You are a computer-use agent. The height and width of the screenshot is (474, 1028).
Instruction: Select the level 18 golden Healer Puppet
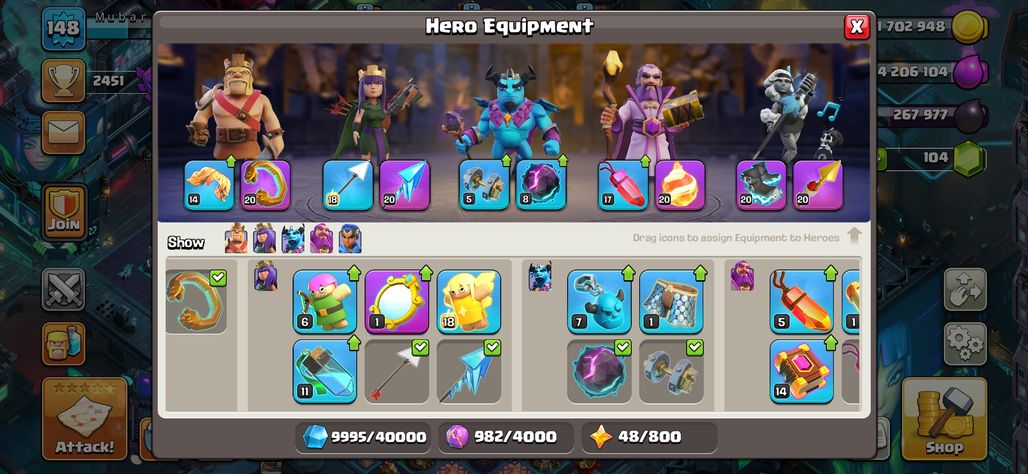[469, 302]
